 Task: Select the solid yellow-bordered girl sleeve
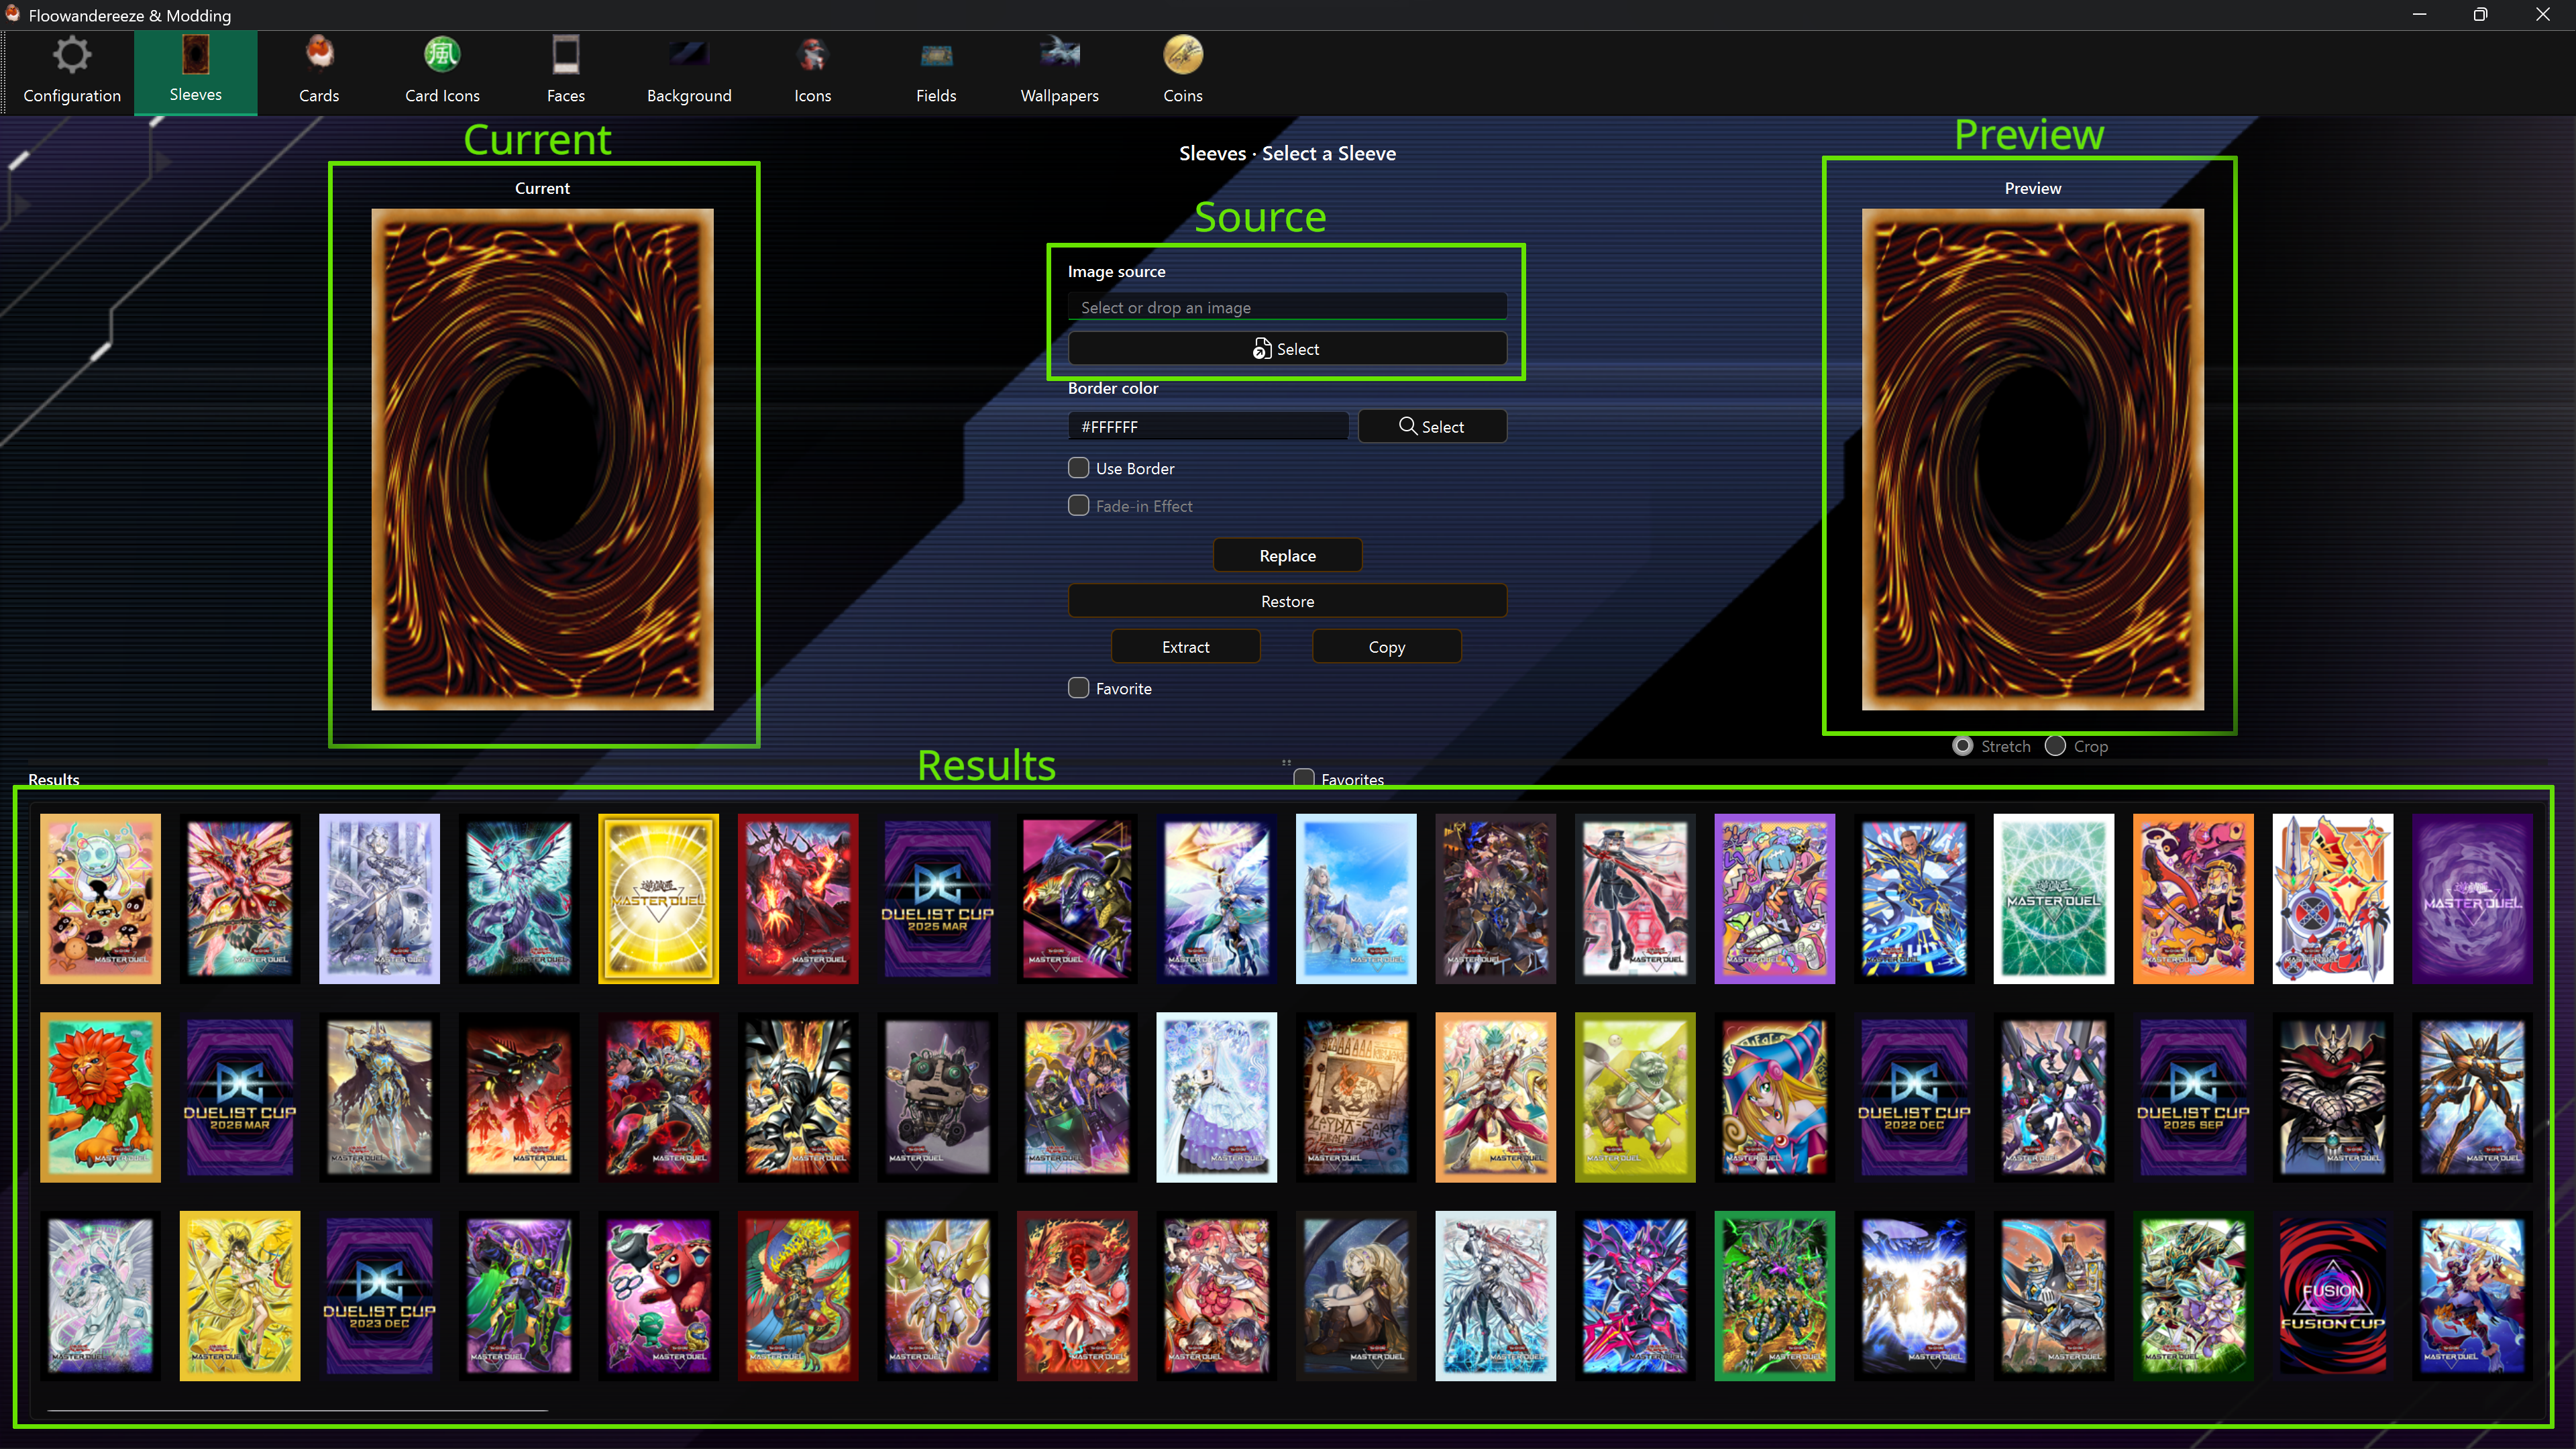pyautogui.click(x=240, y=1296)
